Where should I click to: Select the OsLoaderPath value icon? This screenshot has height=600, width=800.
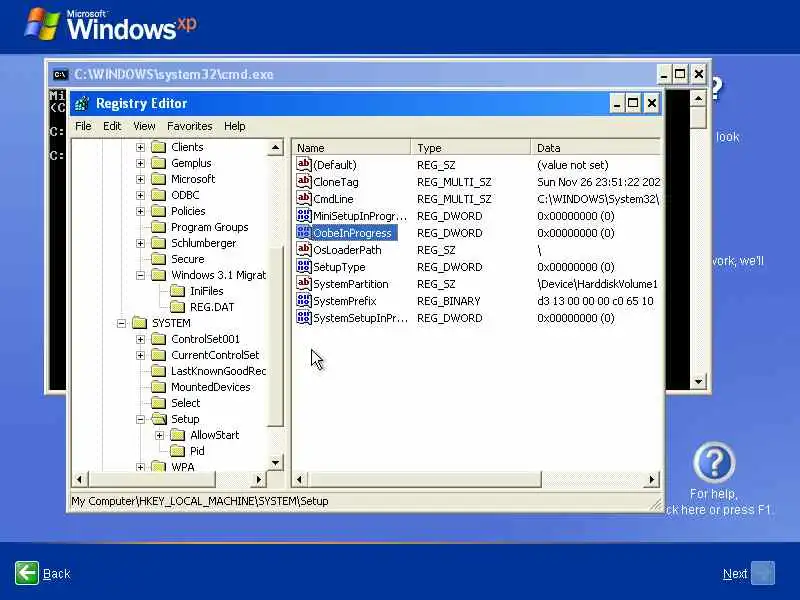point(304,249)
